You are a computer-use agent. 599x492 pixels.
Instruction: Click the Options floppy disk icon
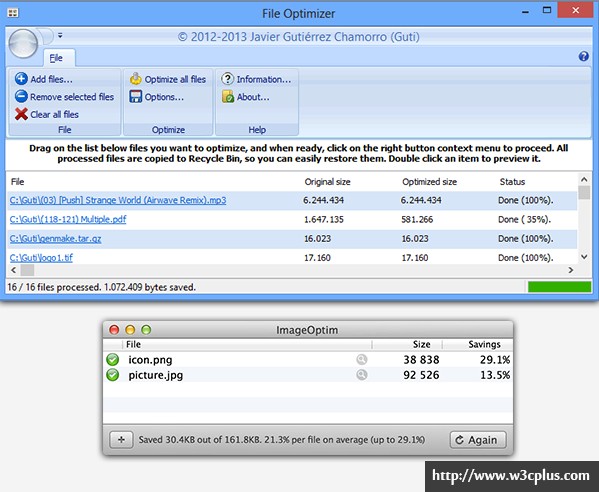[x=136, y=96]
